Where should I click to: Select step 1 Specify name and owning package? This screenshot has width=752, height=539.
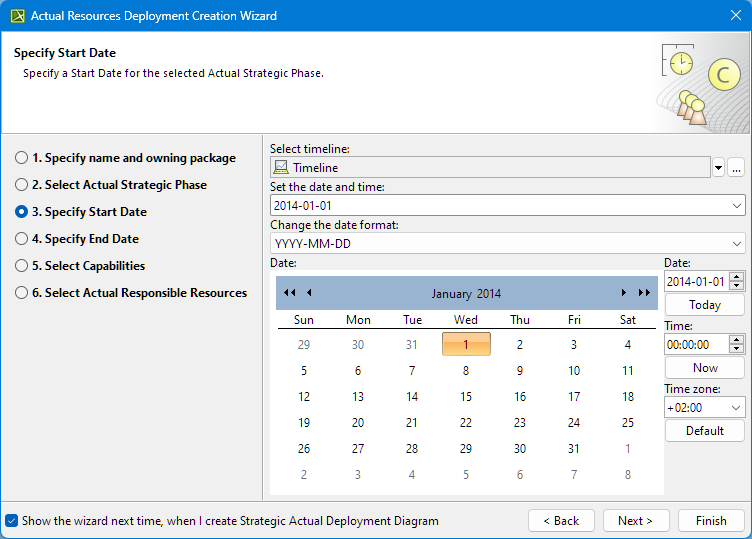(22, 158)
